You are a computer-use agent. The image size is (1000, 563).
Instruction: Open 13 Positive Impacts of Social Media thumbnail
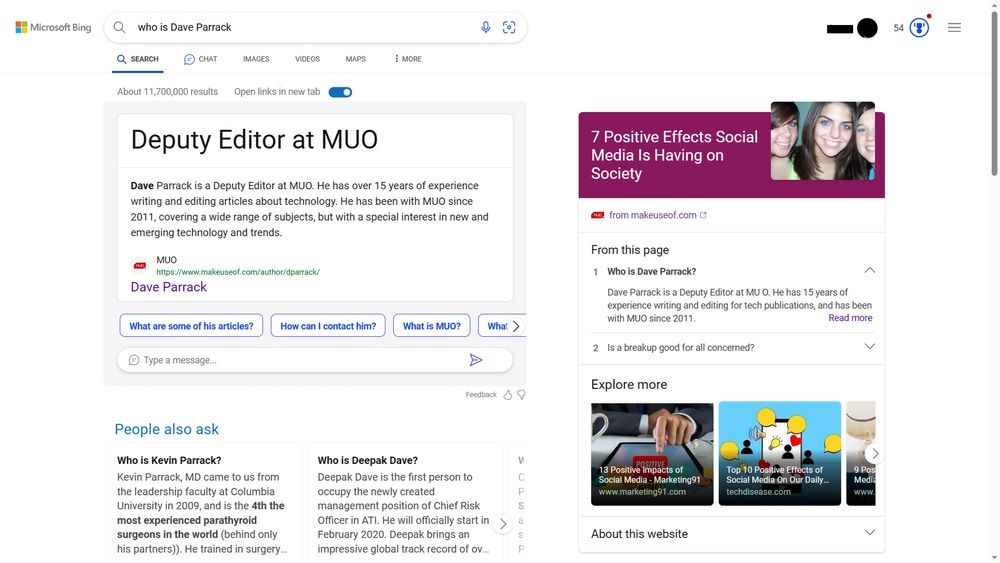(652, 454)
